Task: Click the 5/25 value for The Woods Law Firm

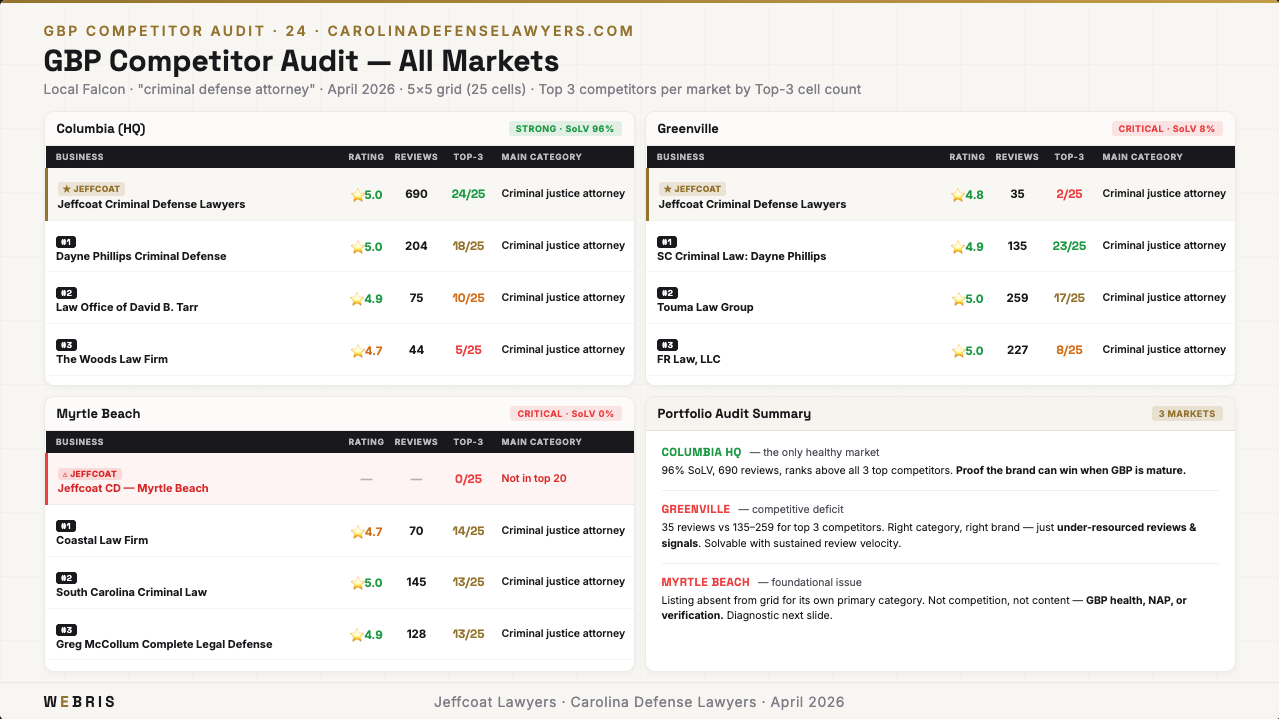Action: point(469,350)
